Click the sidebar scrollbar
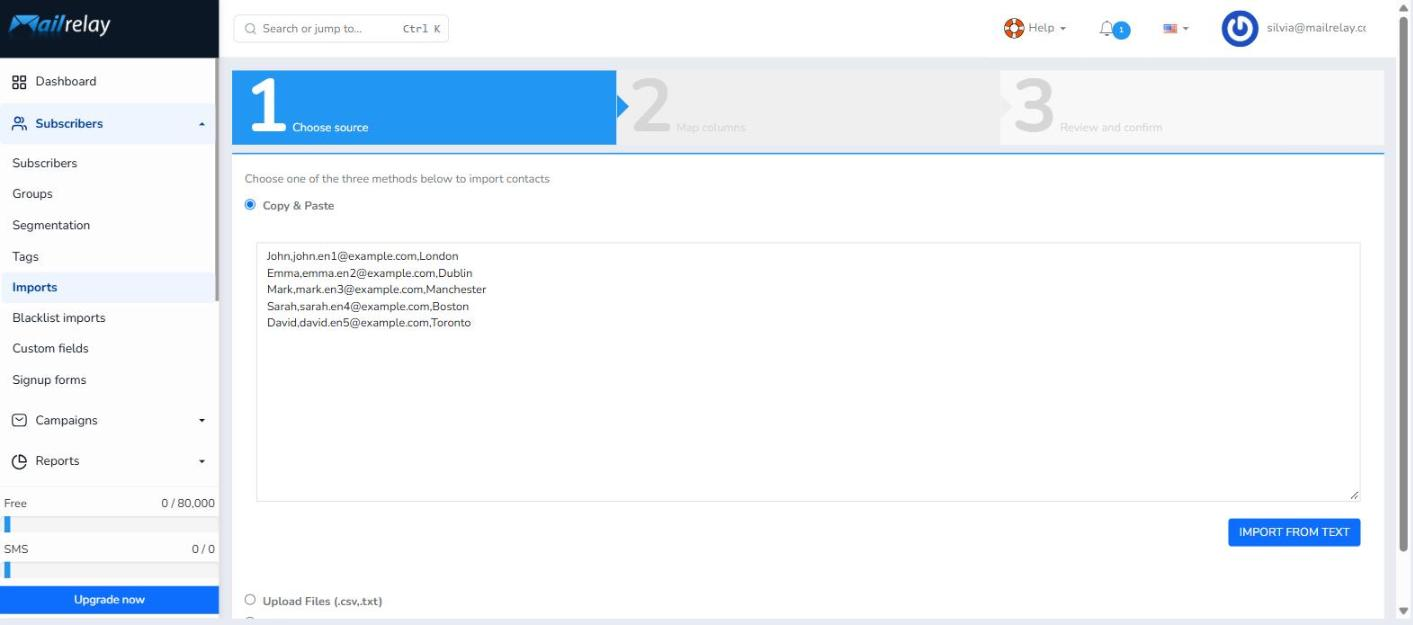 point(217,180)
